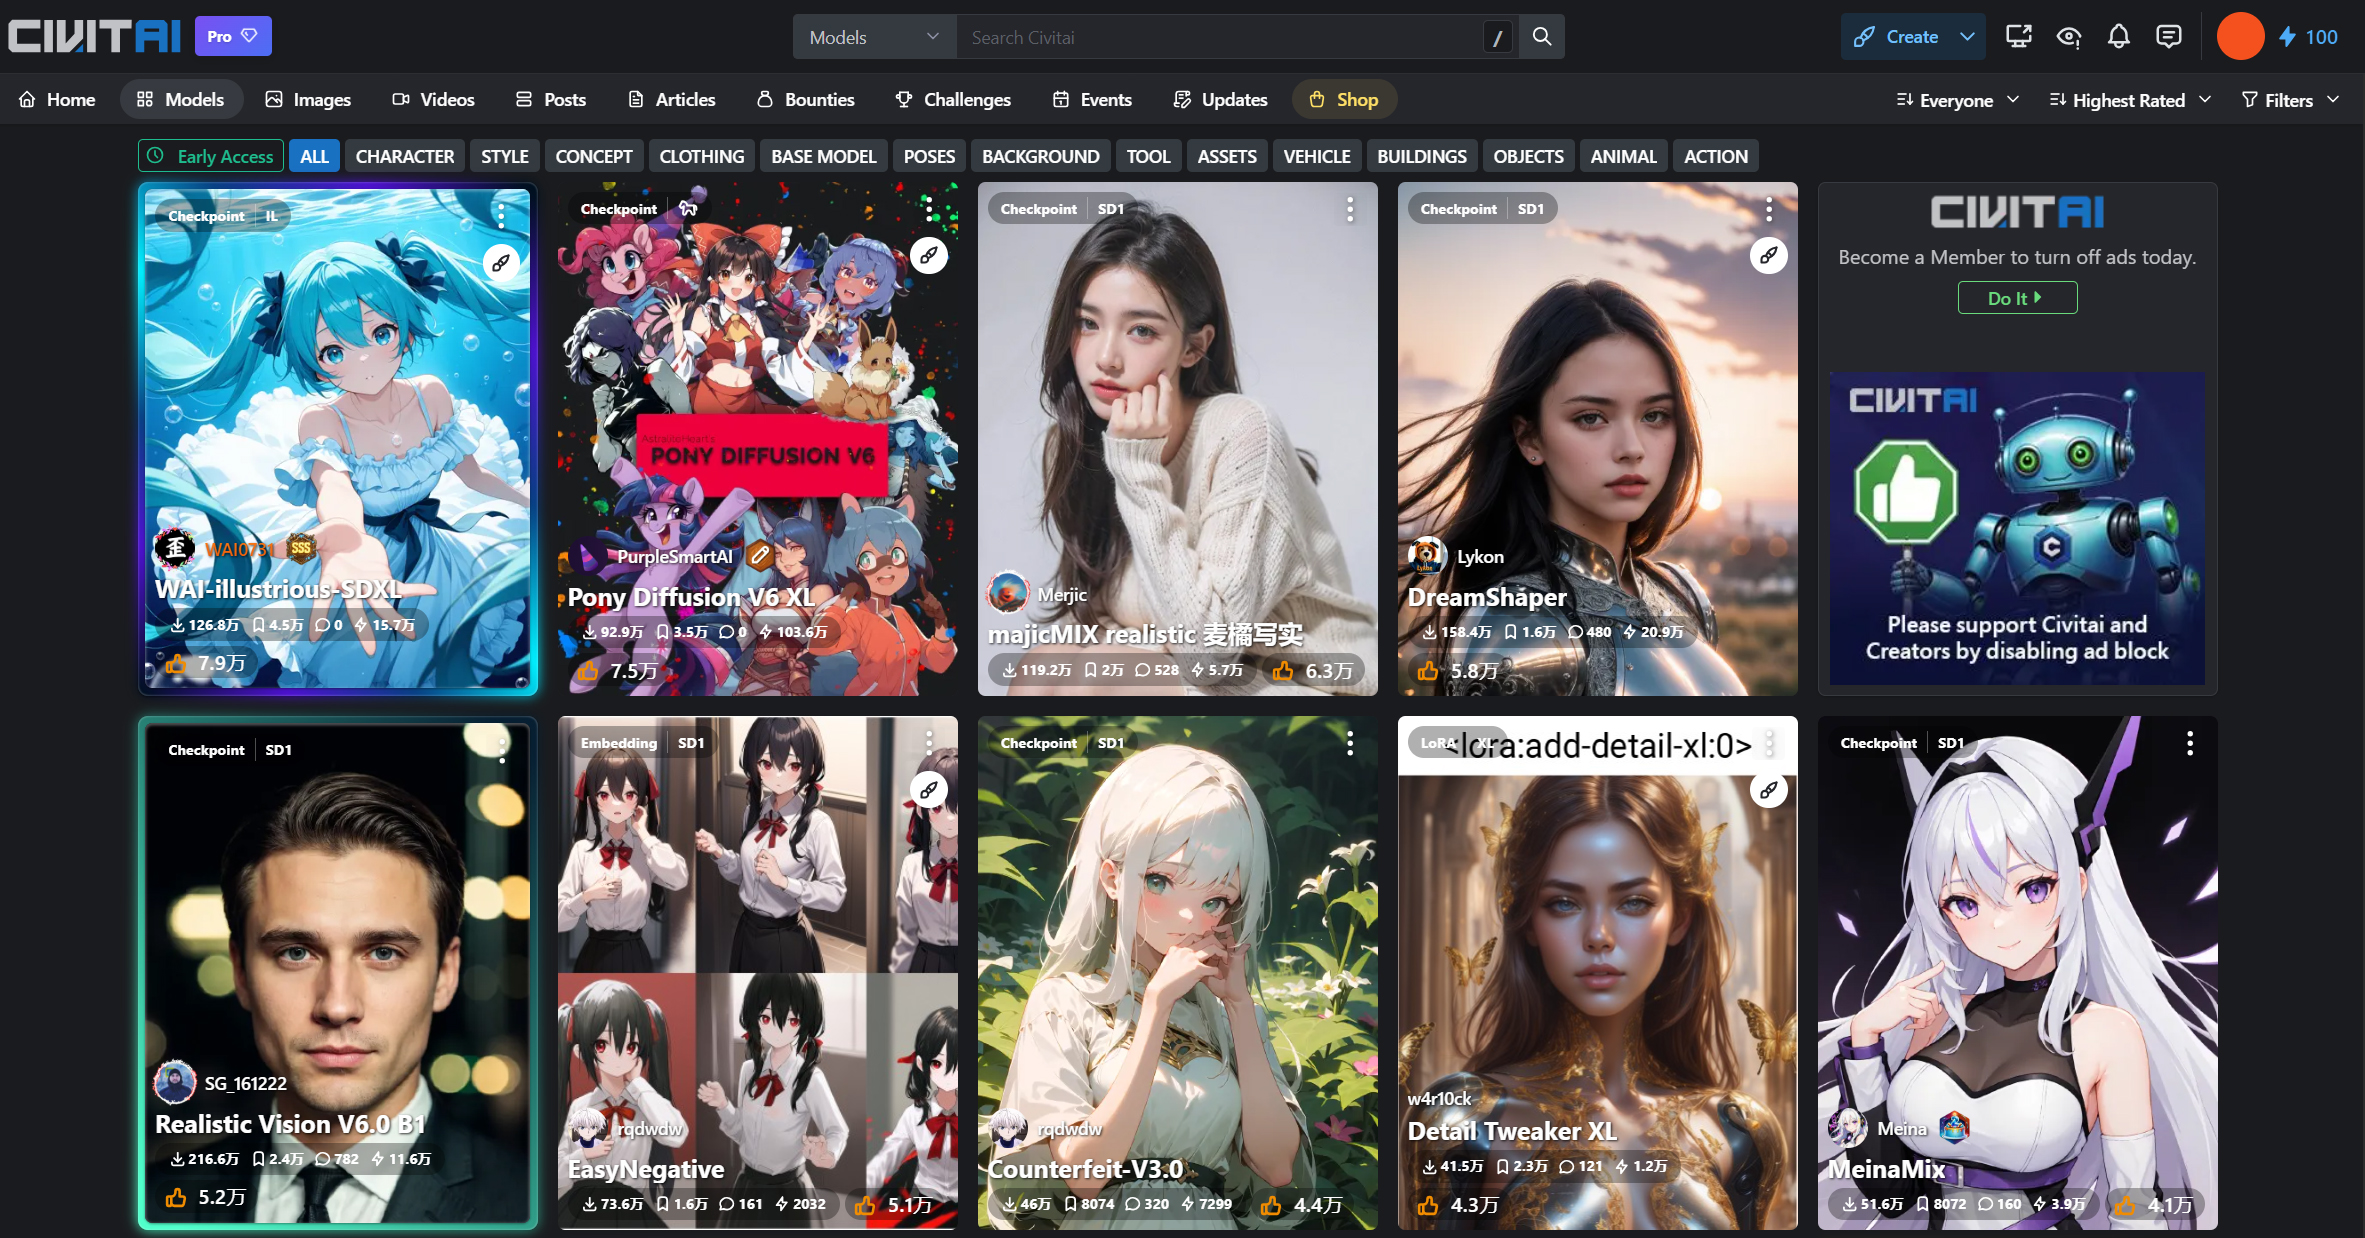
Task: Open options menu on Counterfeit-V3.0 card
Action: click(1350, 742)
